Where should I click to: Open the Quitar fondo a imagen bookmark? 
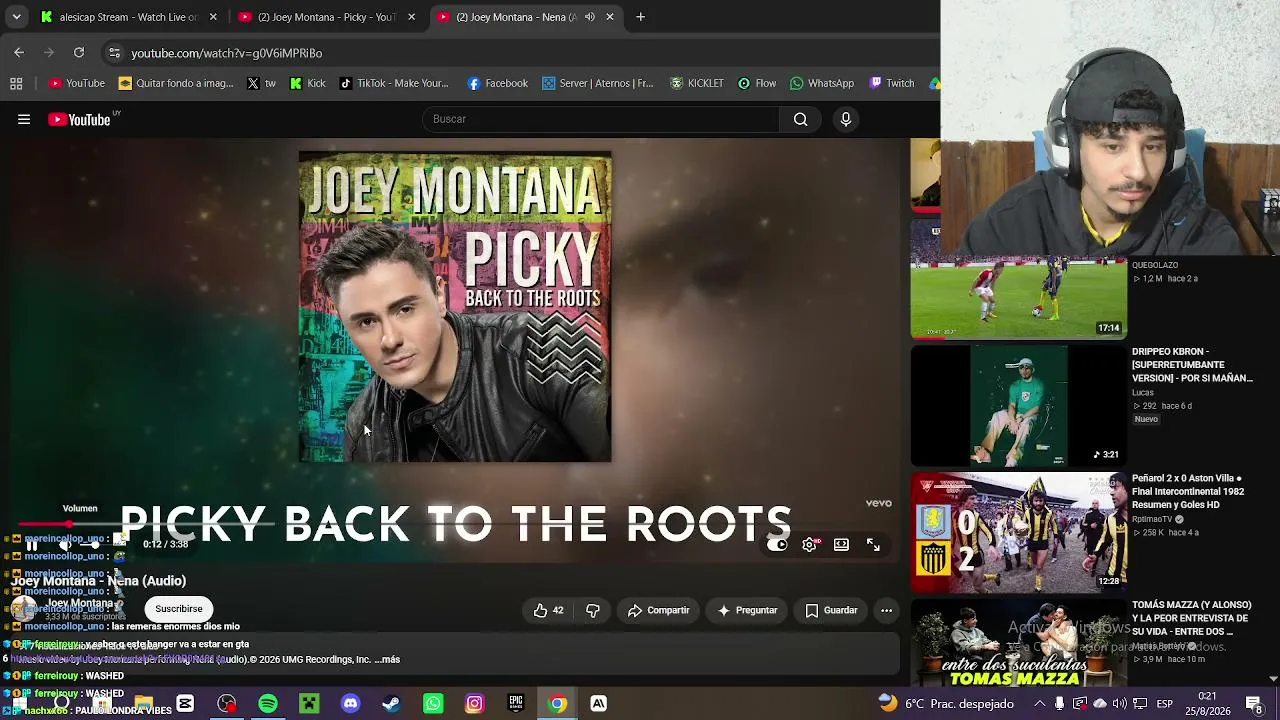(x=176, y=83)
